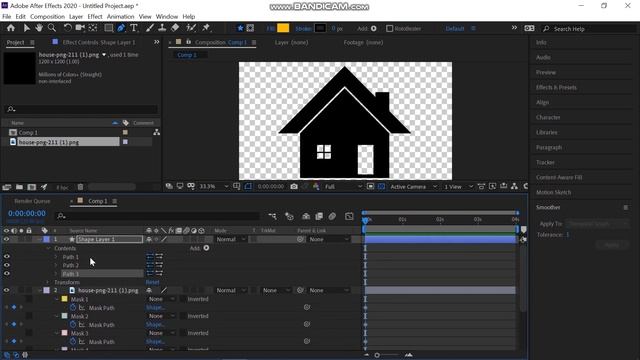Hide Shape Layer 1 with eye icon

click(7, 239)
